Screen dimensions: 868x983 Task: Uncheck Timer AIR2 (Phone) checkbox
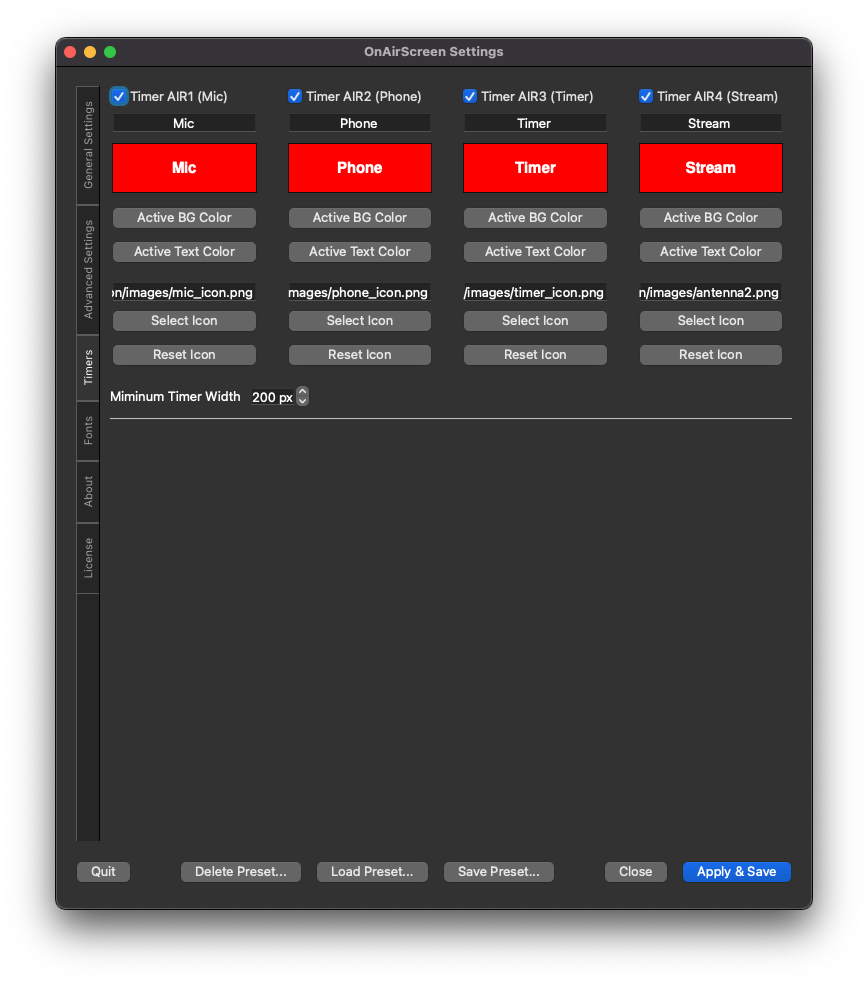[x=295, y=97]
